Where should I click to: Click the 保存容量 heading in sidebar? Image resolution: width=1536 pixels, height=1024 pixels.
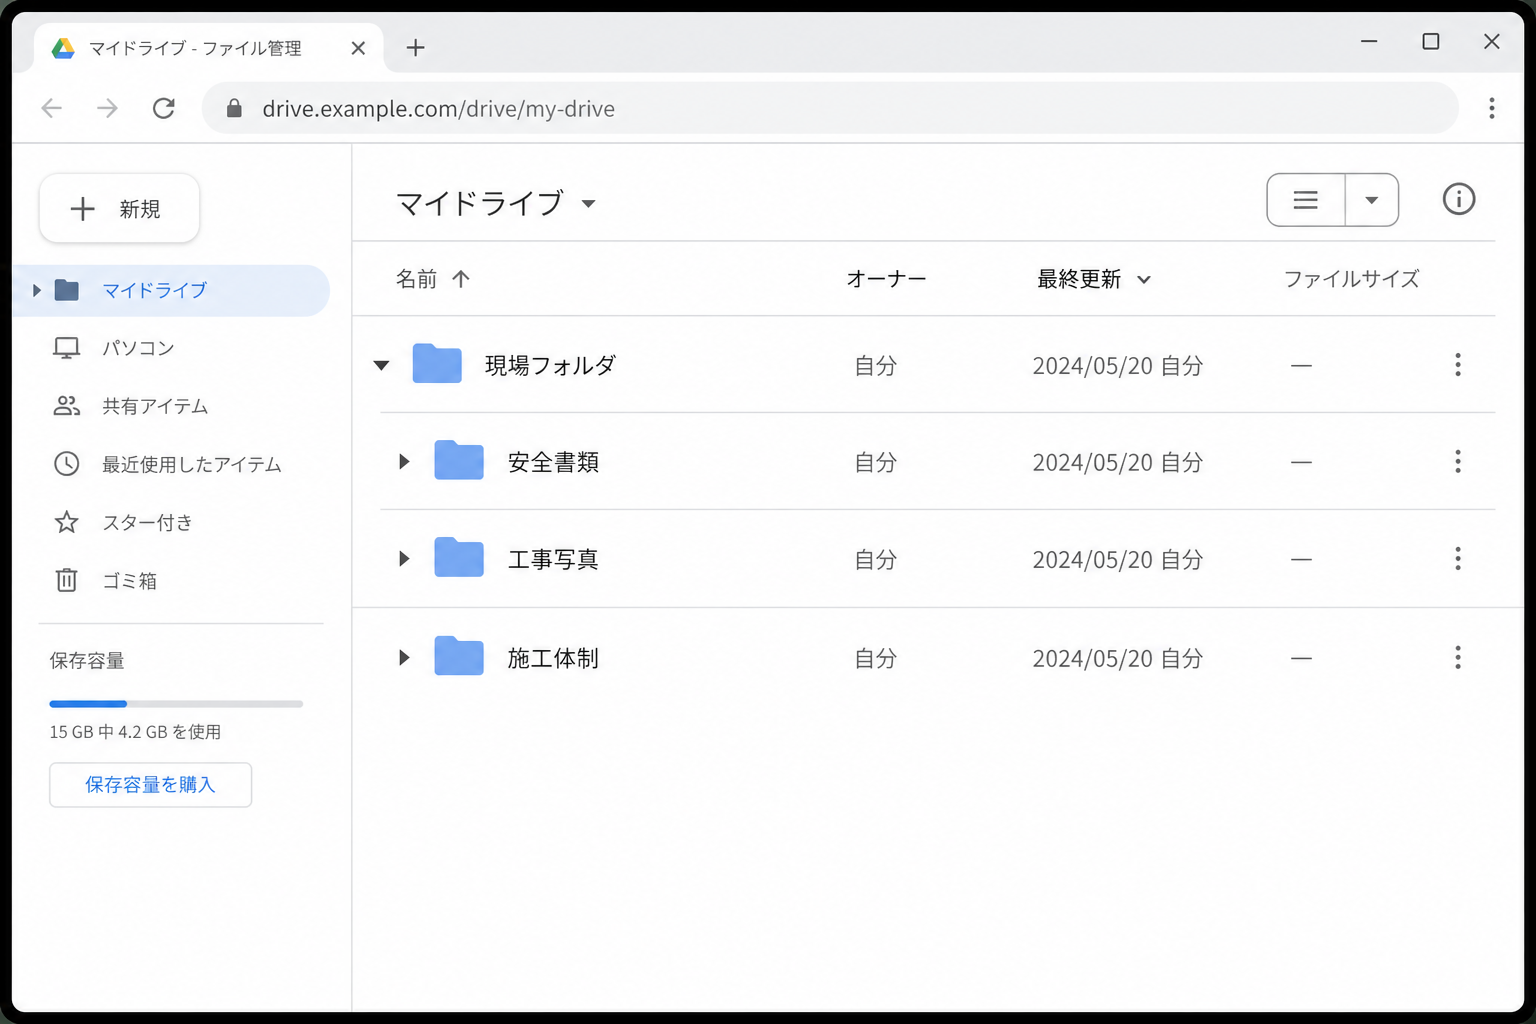(87, 661)
